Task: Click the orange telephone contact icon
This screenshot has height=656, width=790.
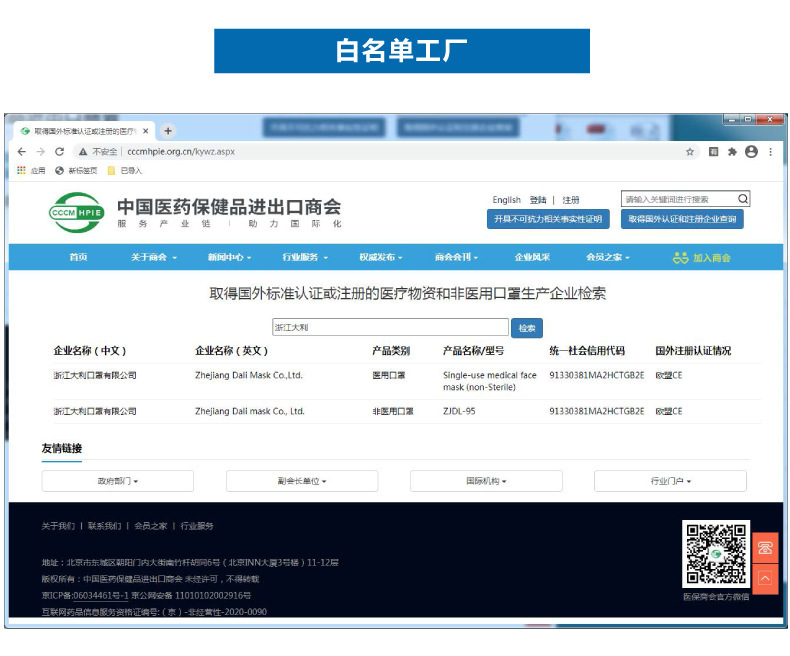Action: pyautogui.click(x=765, y=548)
